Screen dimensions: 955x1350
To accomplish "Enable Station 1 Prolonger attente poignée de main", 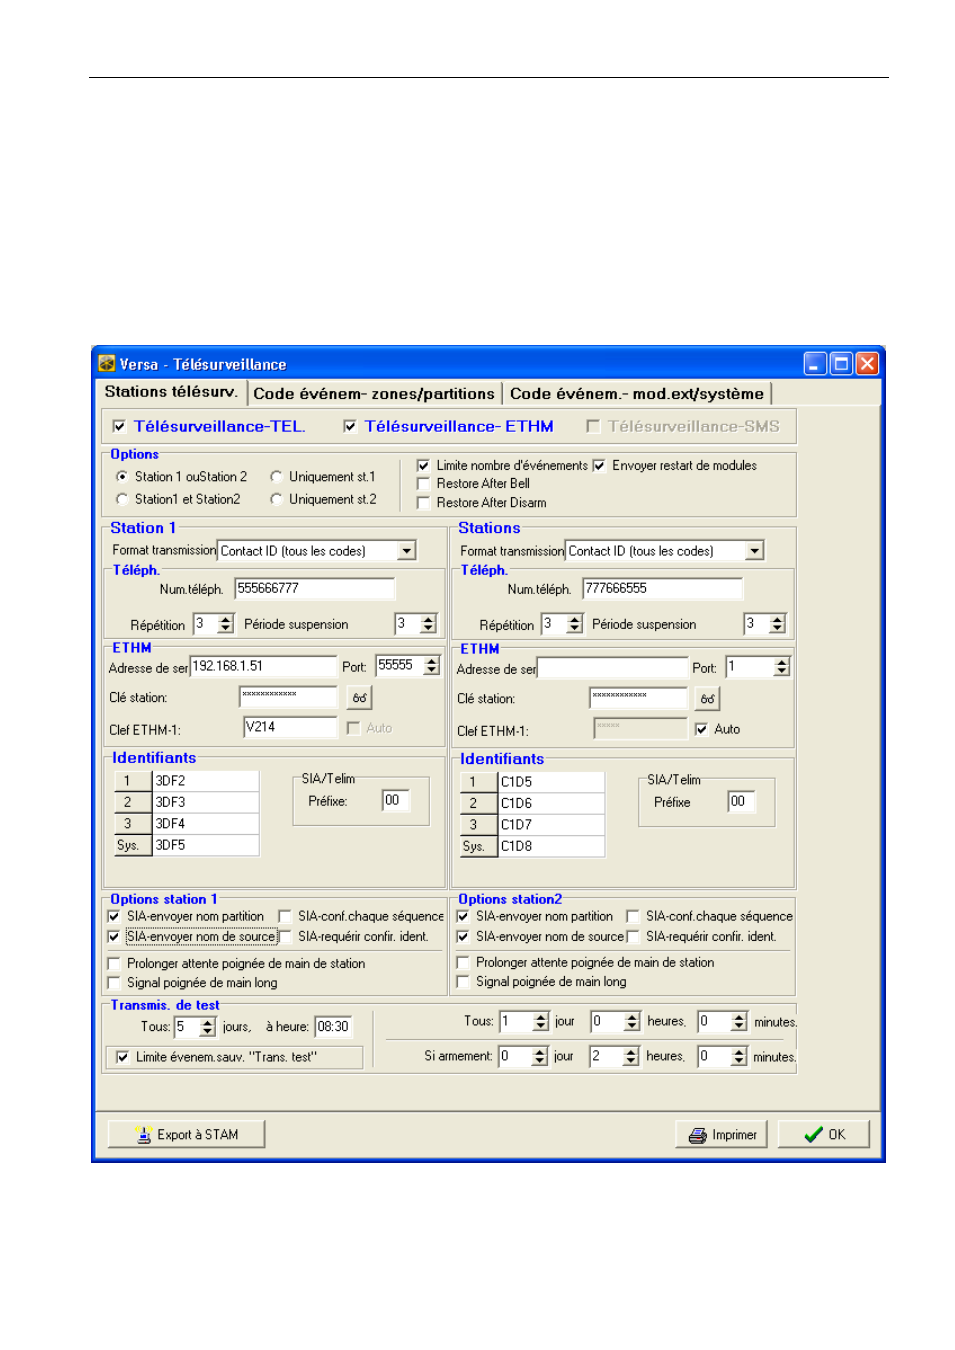I will pyautogui.click(x=114, y=964).
